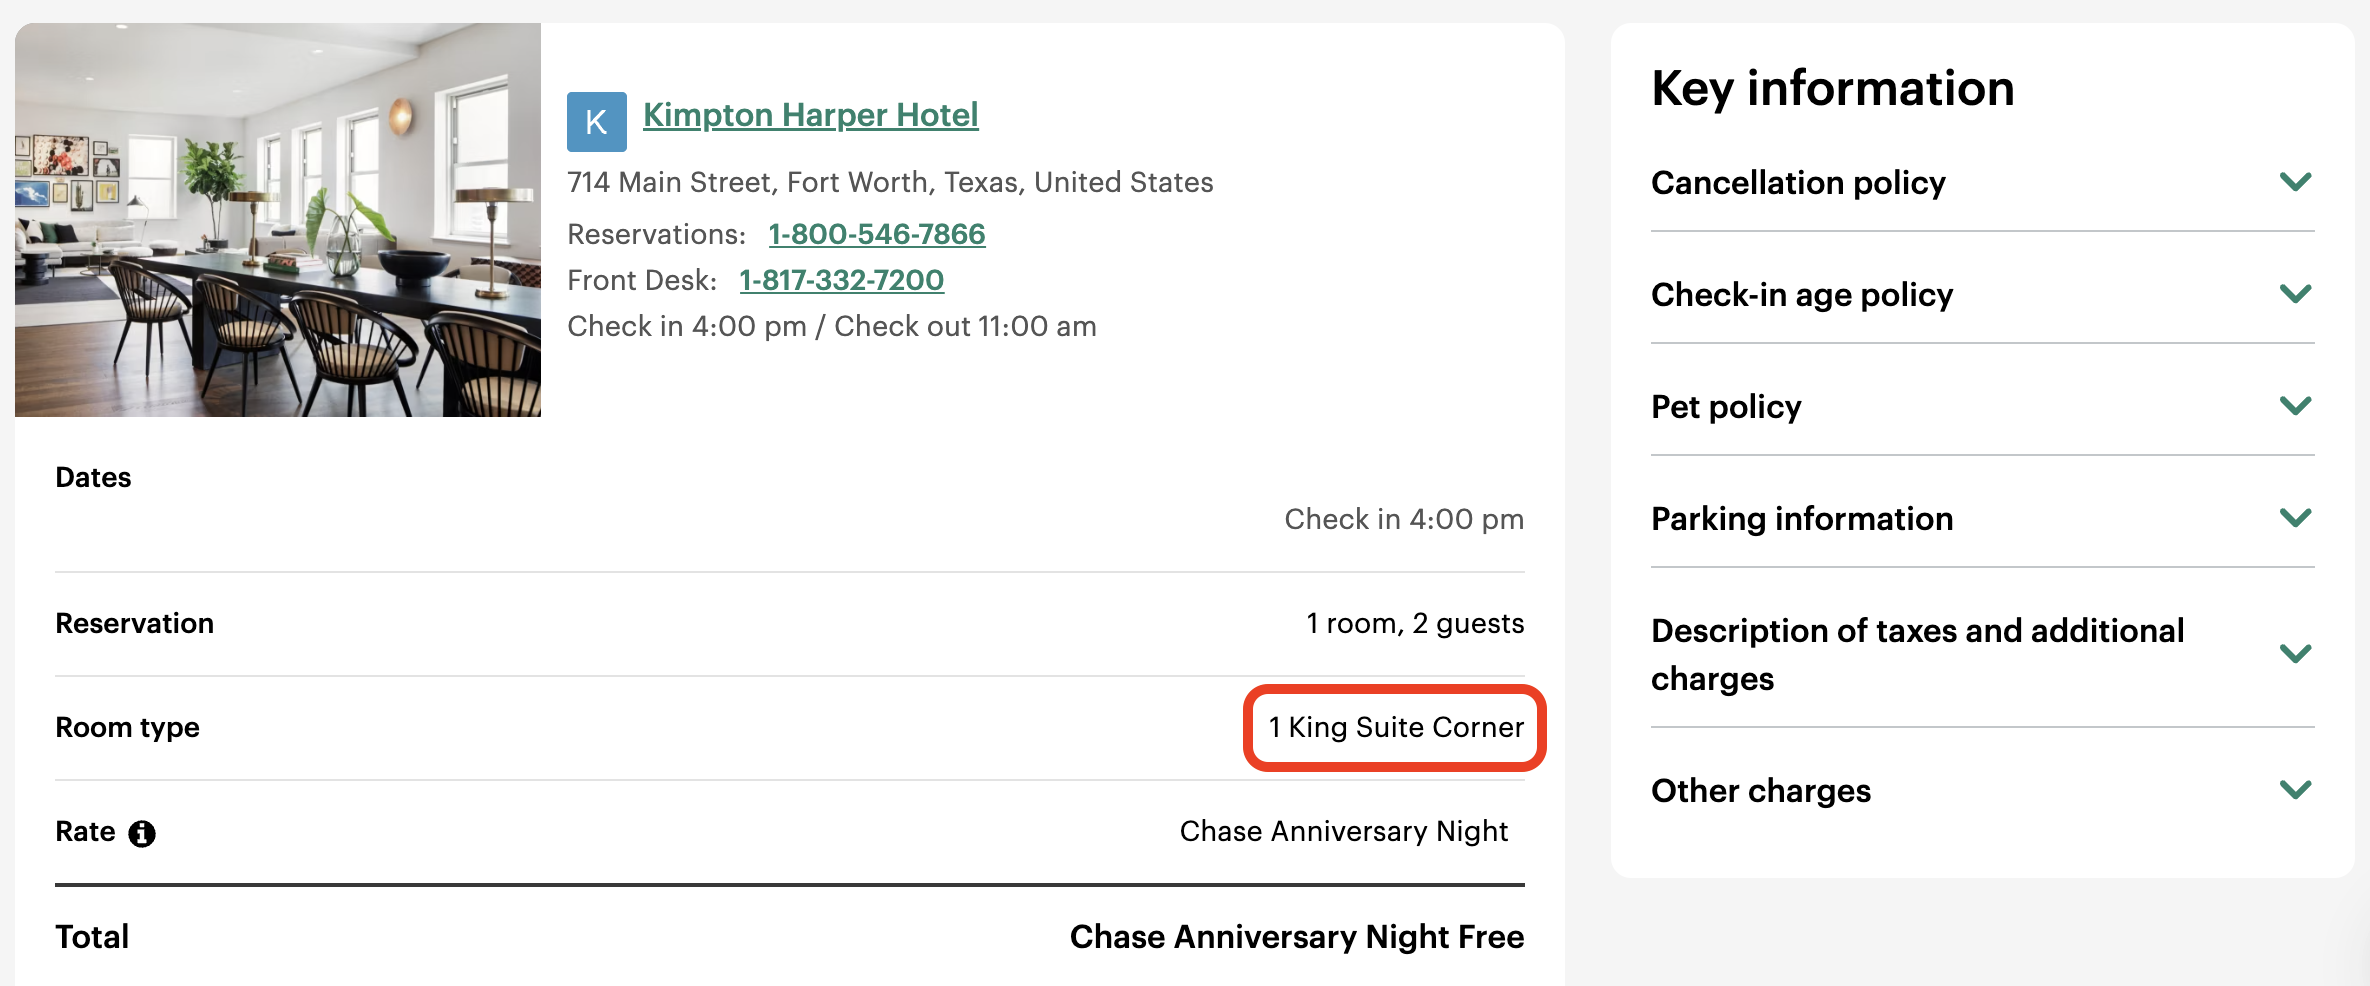Click the Other charges chevron icon
The height and width of the screenshot is (986, 2370).
coord(2295,790)
